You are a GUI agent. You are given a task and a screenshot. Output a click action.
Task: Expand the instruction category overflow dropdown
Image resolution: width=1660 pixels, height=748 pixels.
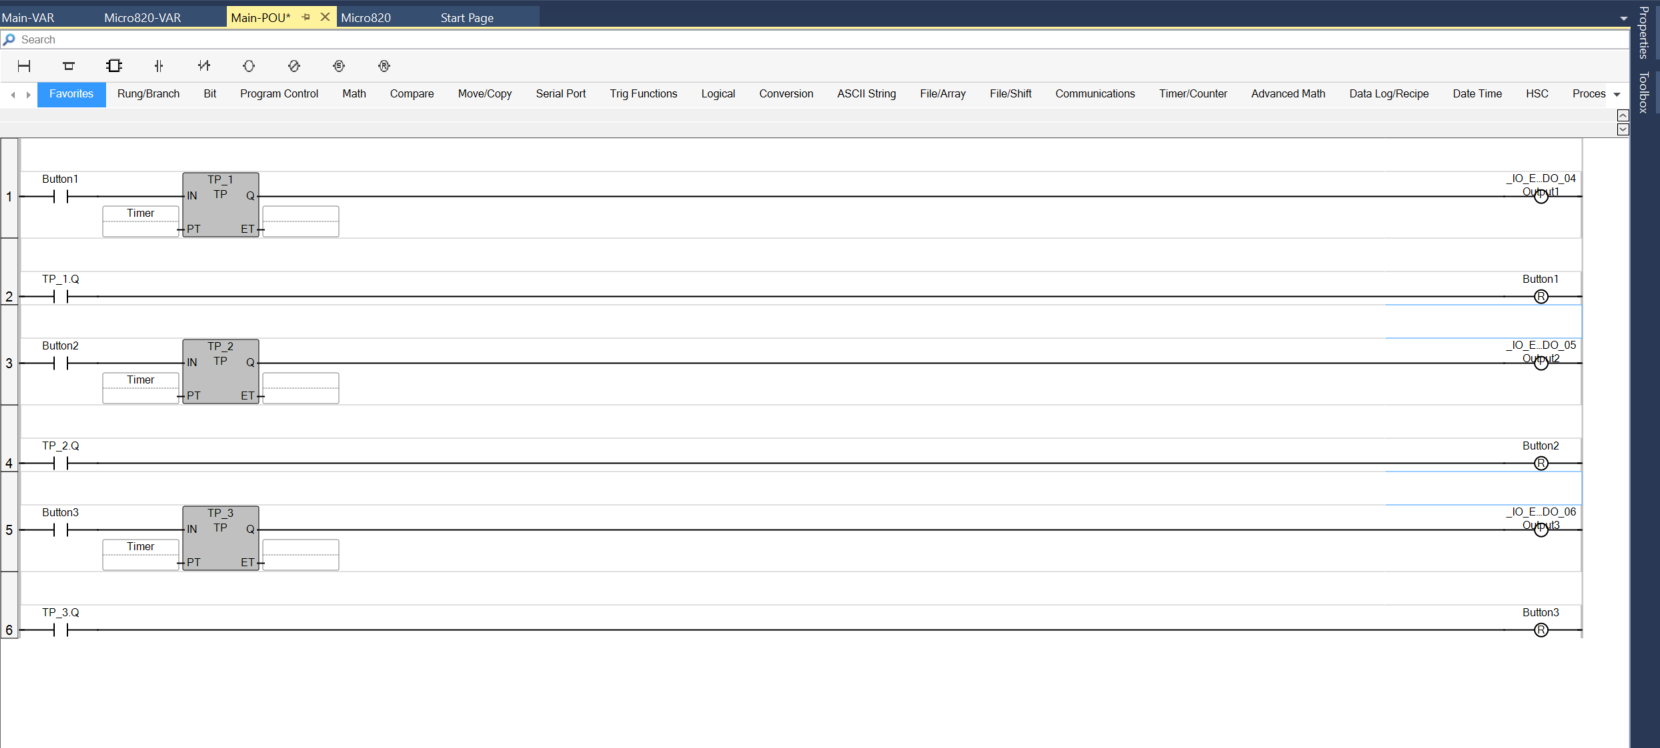click(x=1617, y=94)
